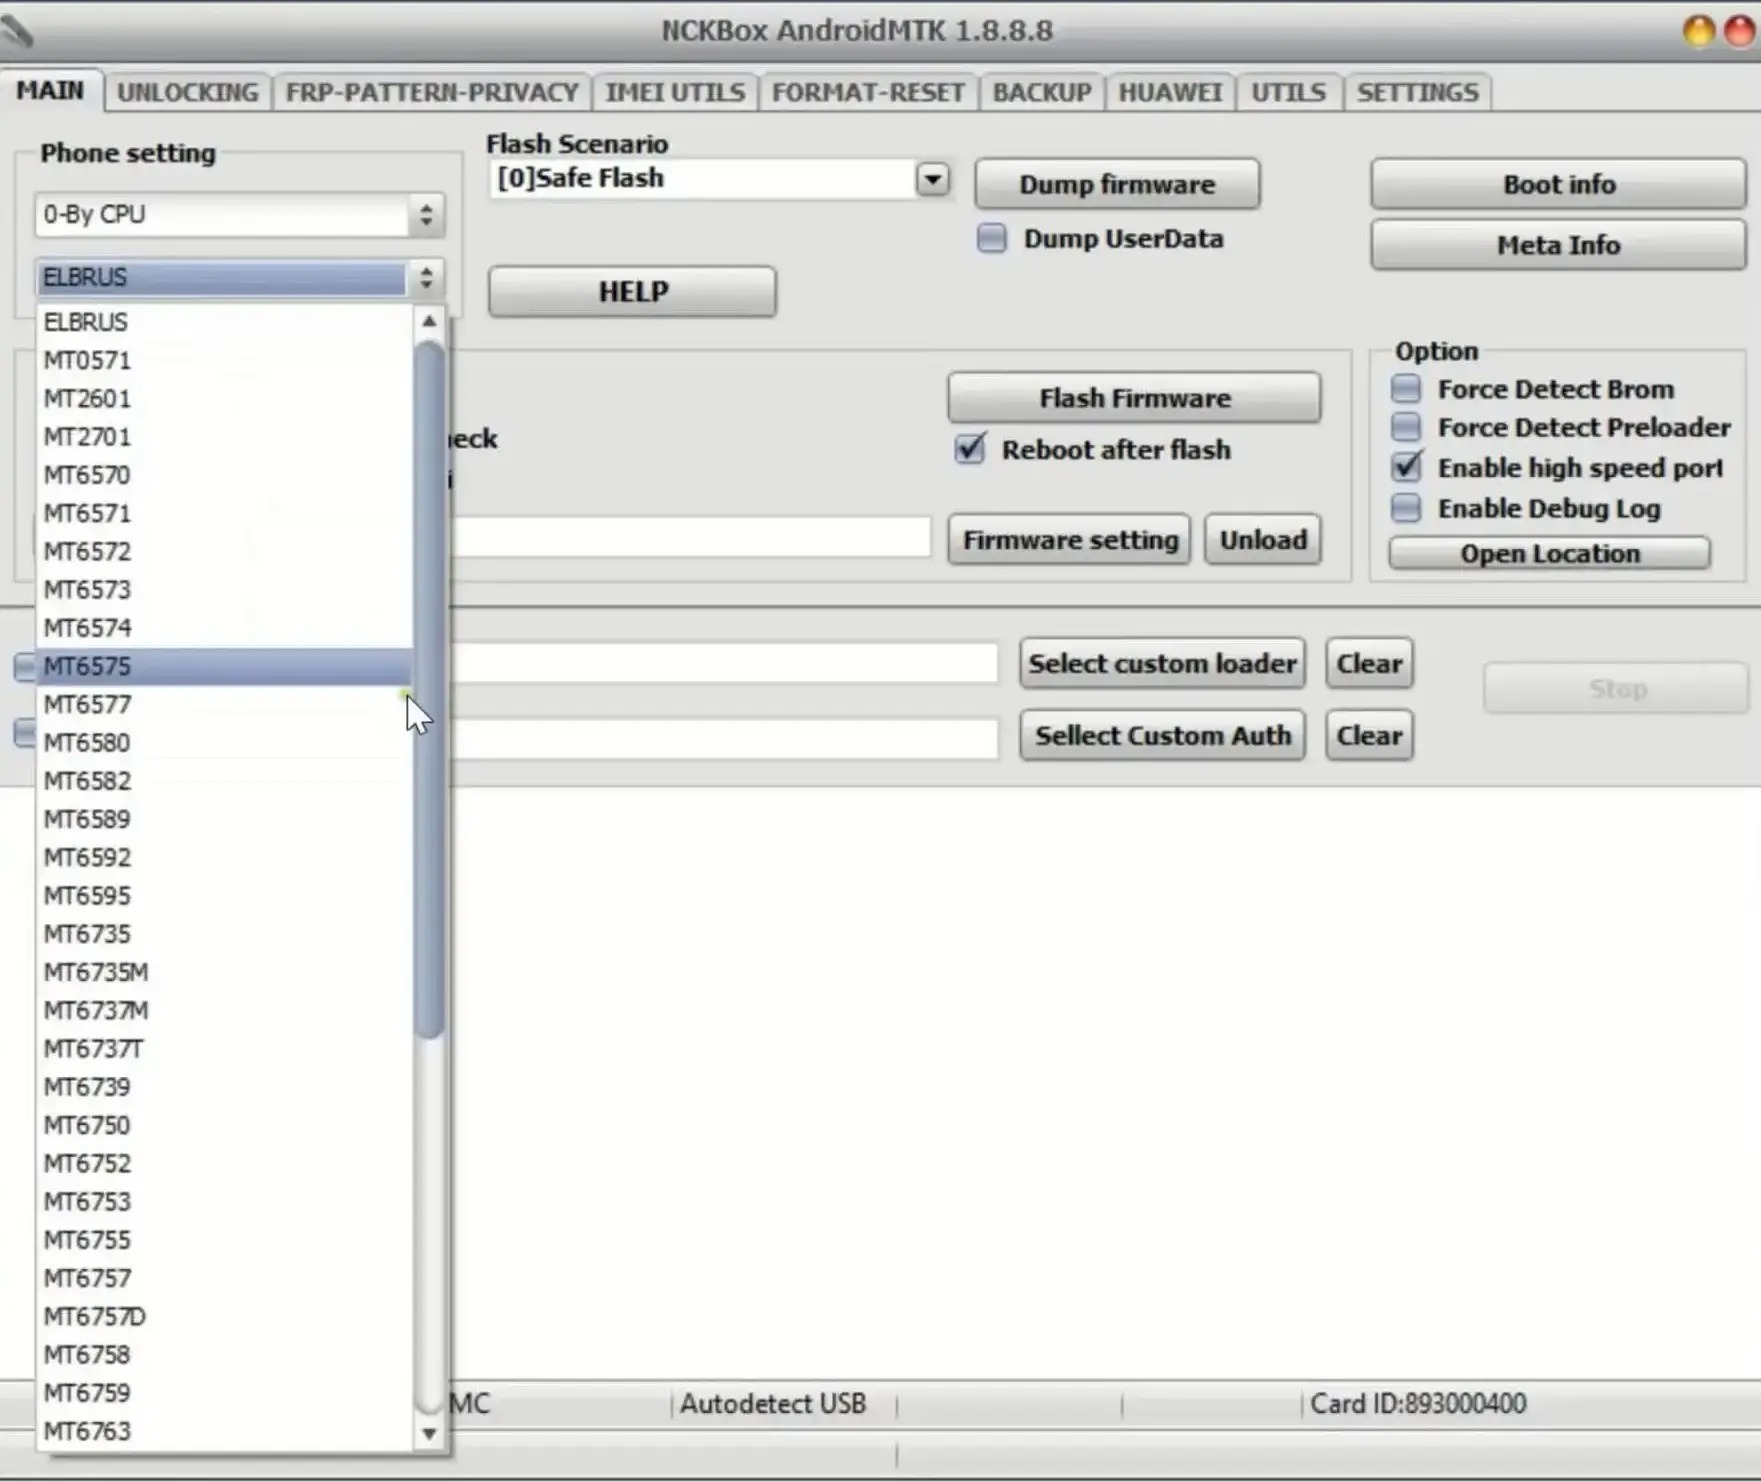Pick MT6739 from the CPU list

tap(225, 1087)
